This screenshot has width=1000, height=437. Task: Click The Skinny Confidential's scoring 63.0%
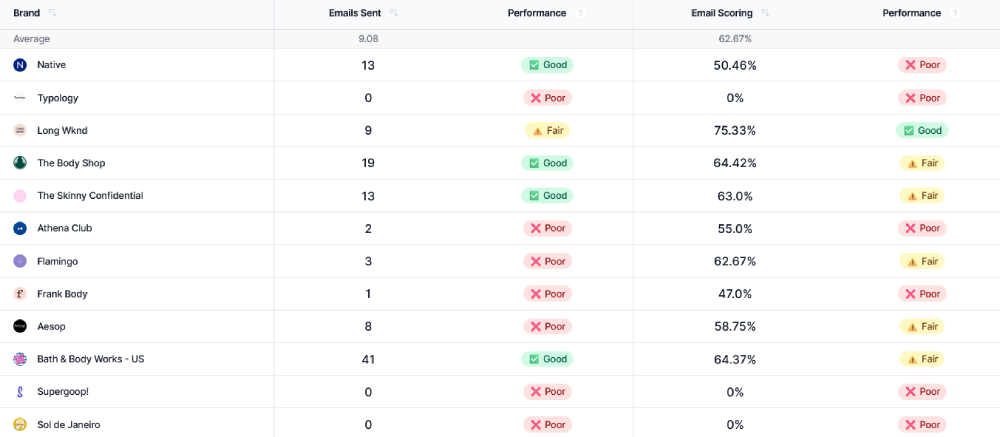coord(735,196)
